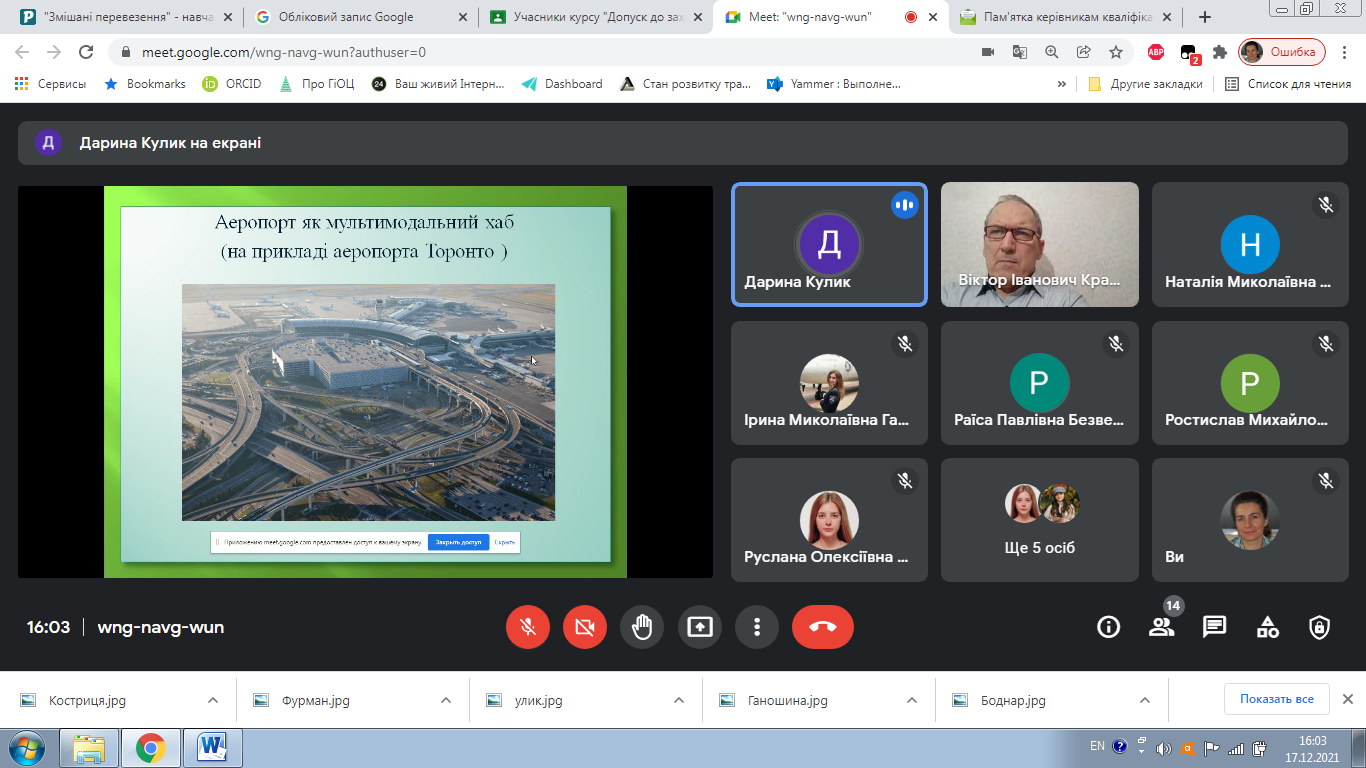Toggle the camera on/off button

pyautogui.click(x=585, y=627)
